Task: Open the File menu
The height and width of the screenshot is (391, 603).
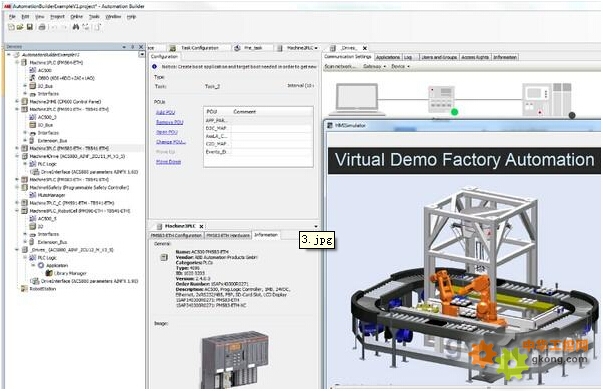Action: point(12,17)
